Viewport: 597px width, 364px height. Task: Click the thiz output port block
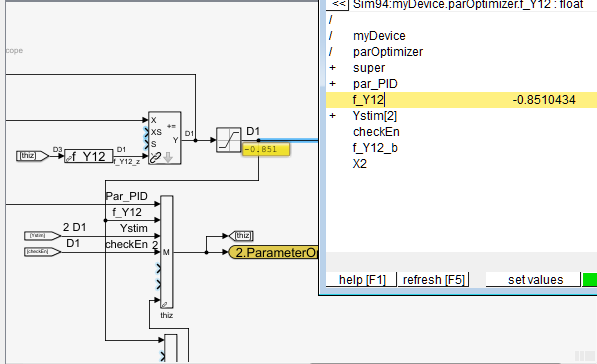point(241,236)
